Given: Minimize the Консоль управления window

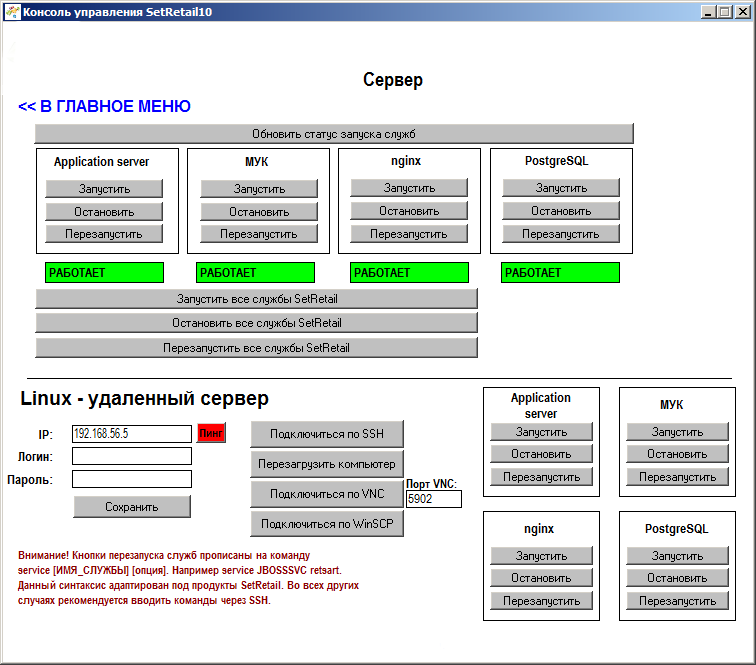Looking at the screenshot, I should tap(708, 12).
